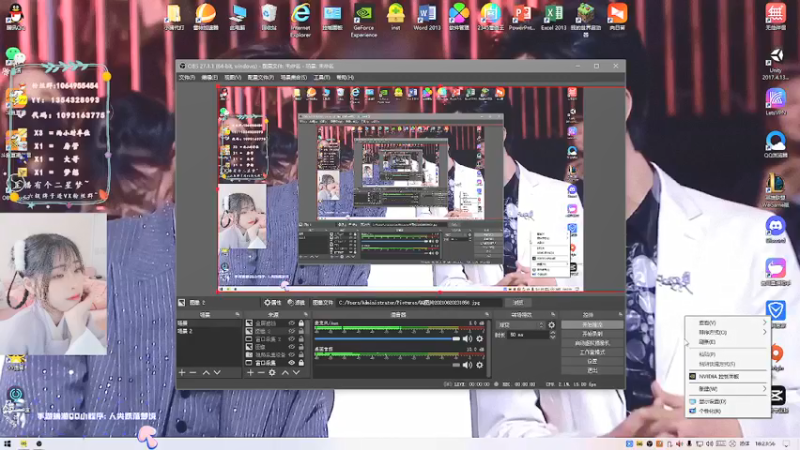
Task: Add a new source with plus icon
Action: (x=250, y=373)
